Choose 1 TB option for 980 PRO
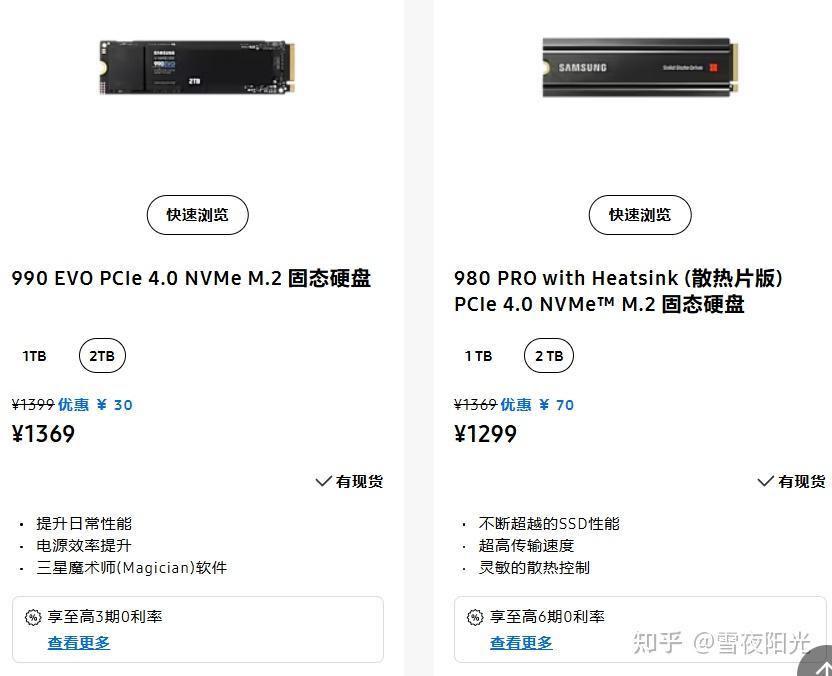 (x=478, y=356)
